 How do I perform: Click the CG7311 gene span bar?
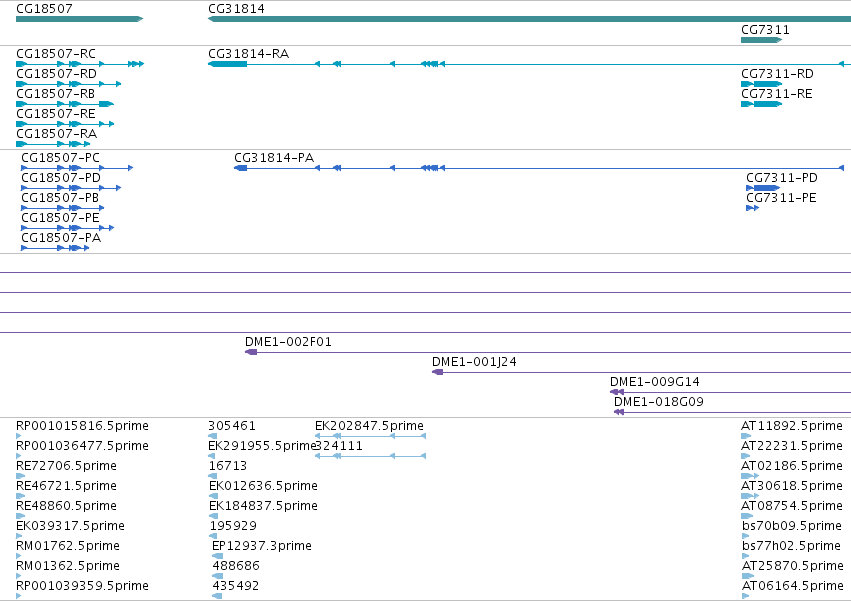coord(761,40)
